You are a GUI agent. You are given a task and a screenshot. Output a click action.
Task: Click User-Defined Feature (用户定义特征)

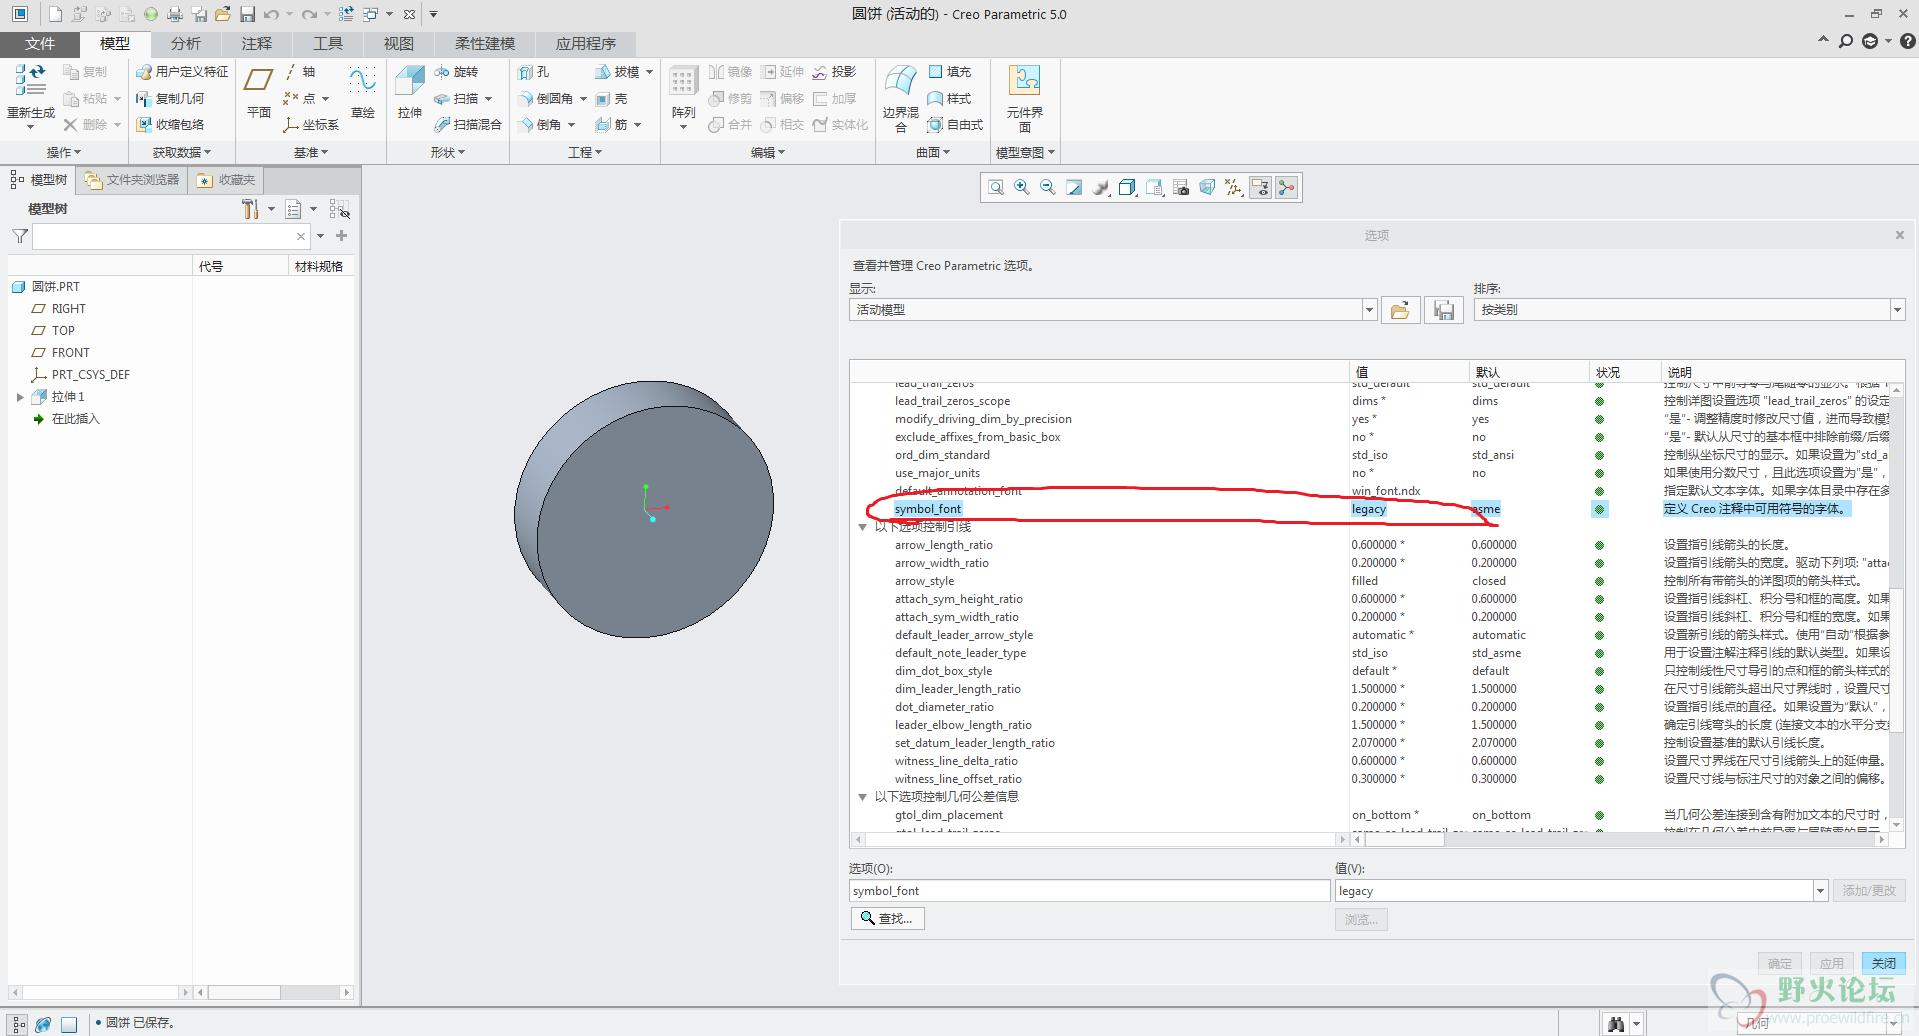click(x=182, y=72)
